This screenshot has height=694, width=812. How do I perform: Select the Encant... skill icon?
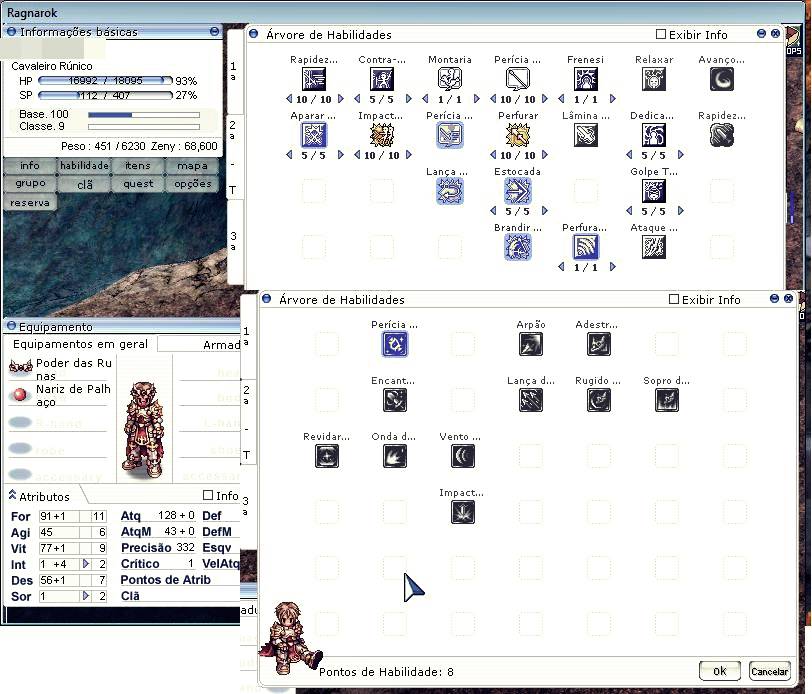coord(395,400)
